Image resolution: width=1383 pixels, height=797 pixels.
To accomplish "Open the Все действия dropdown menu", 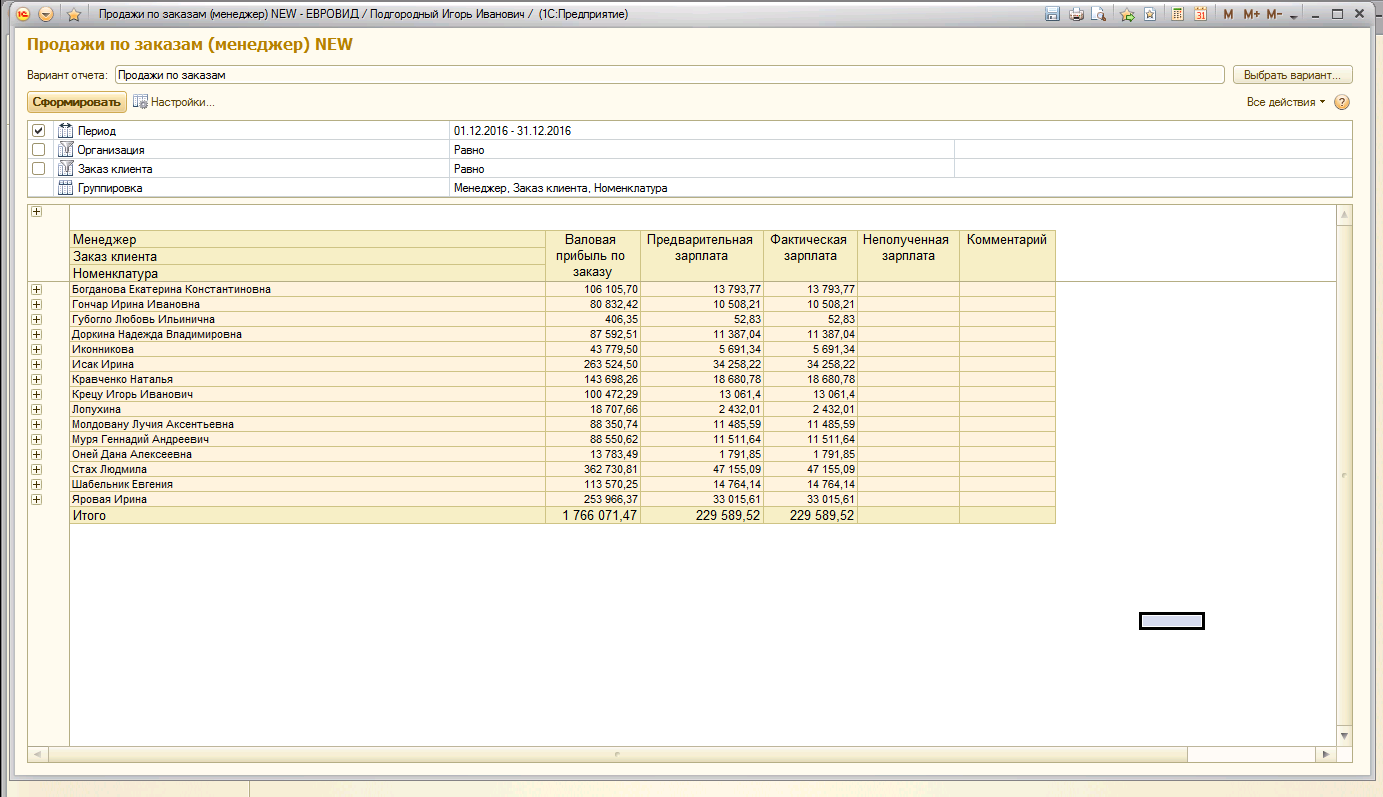I will point(1285,102).
